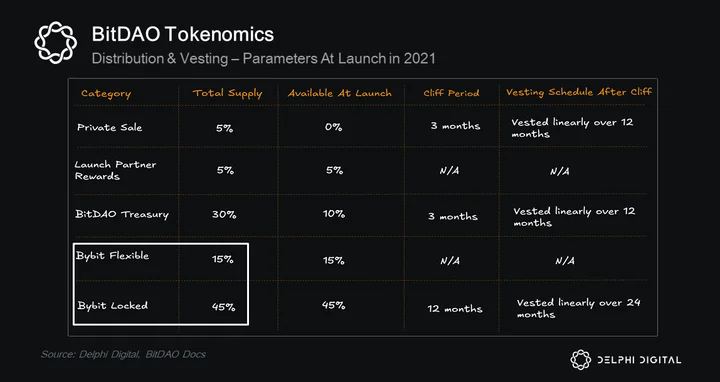The image size is (720, 382).
Task: Click the Distribution & Vesting subtitle
Action: [264, 59]
